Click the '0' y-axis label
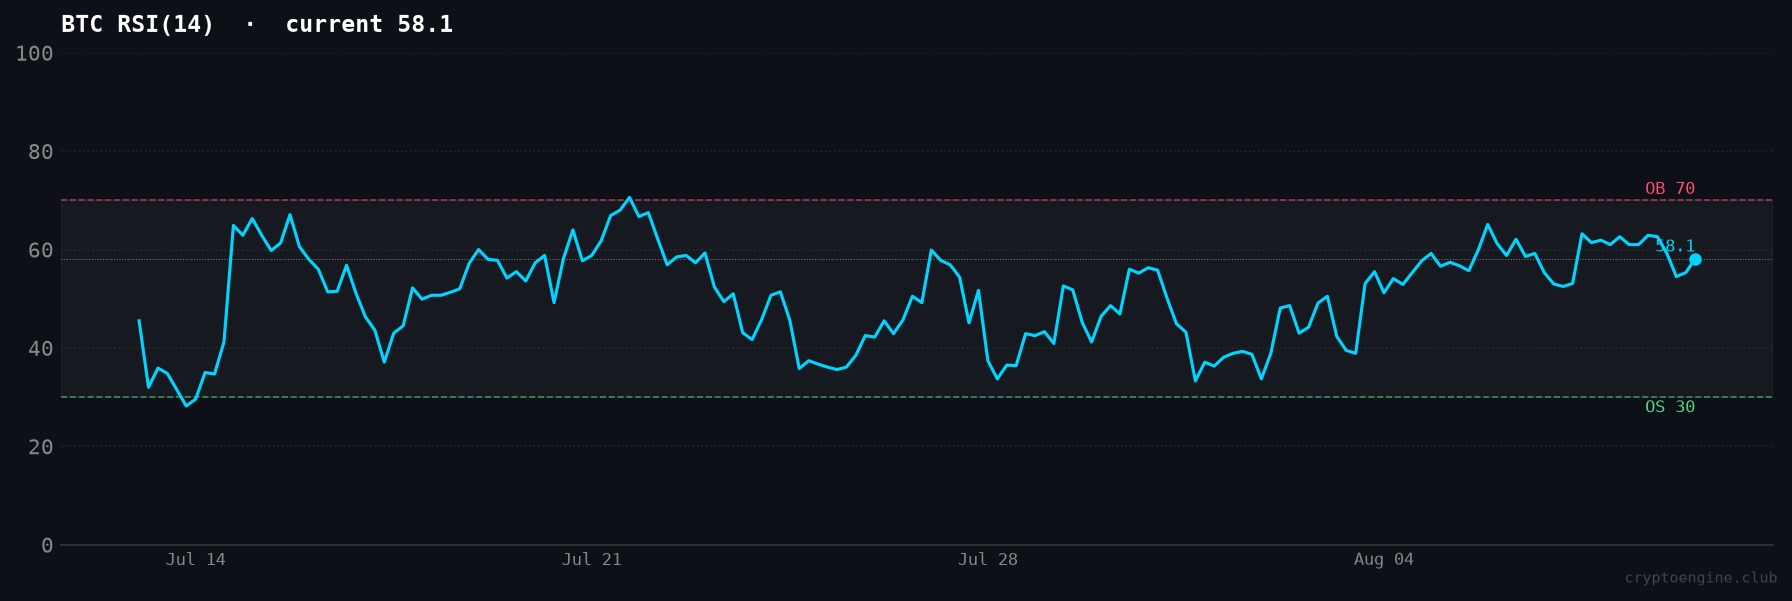This screenshot has width=1792, height=601. pos(47,545)
